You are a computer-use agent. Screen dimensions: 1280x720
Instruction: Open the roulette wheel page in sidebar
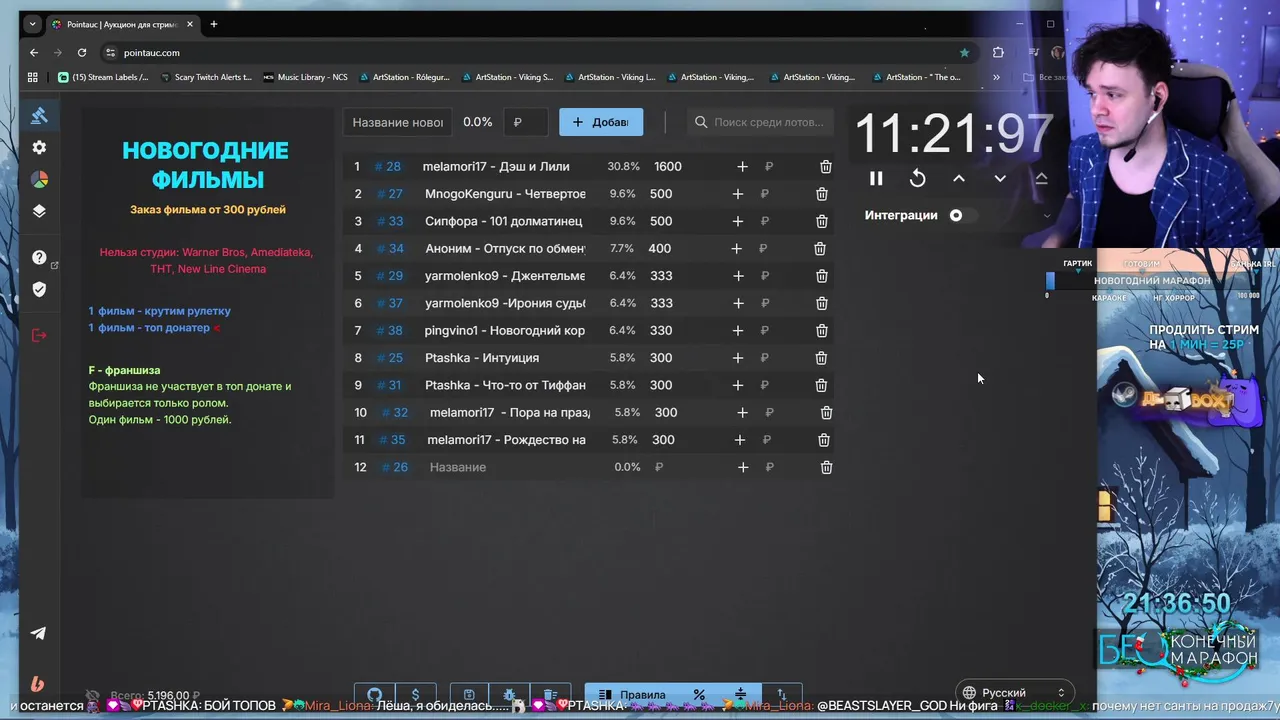pyautogui.click(x=39, y=180)
